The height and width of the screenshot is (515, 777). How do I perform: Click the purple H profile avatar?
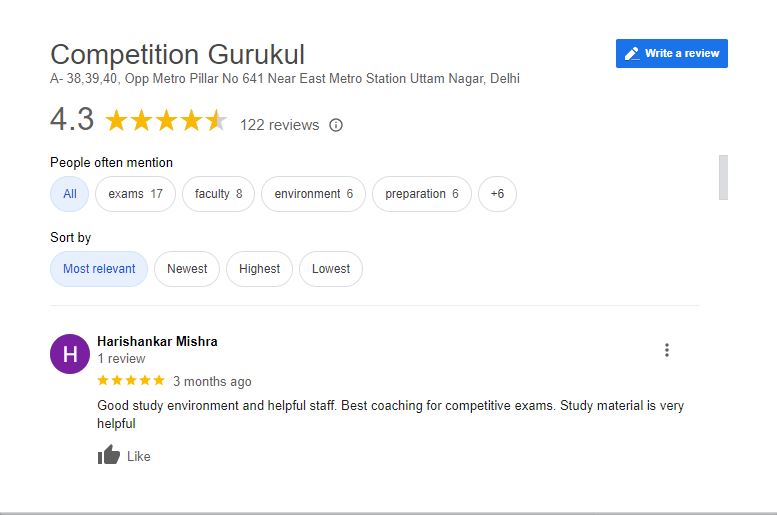[x=70, y=354]
